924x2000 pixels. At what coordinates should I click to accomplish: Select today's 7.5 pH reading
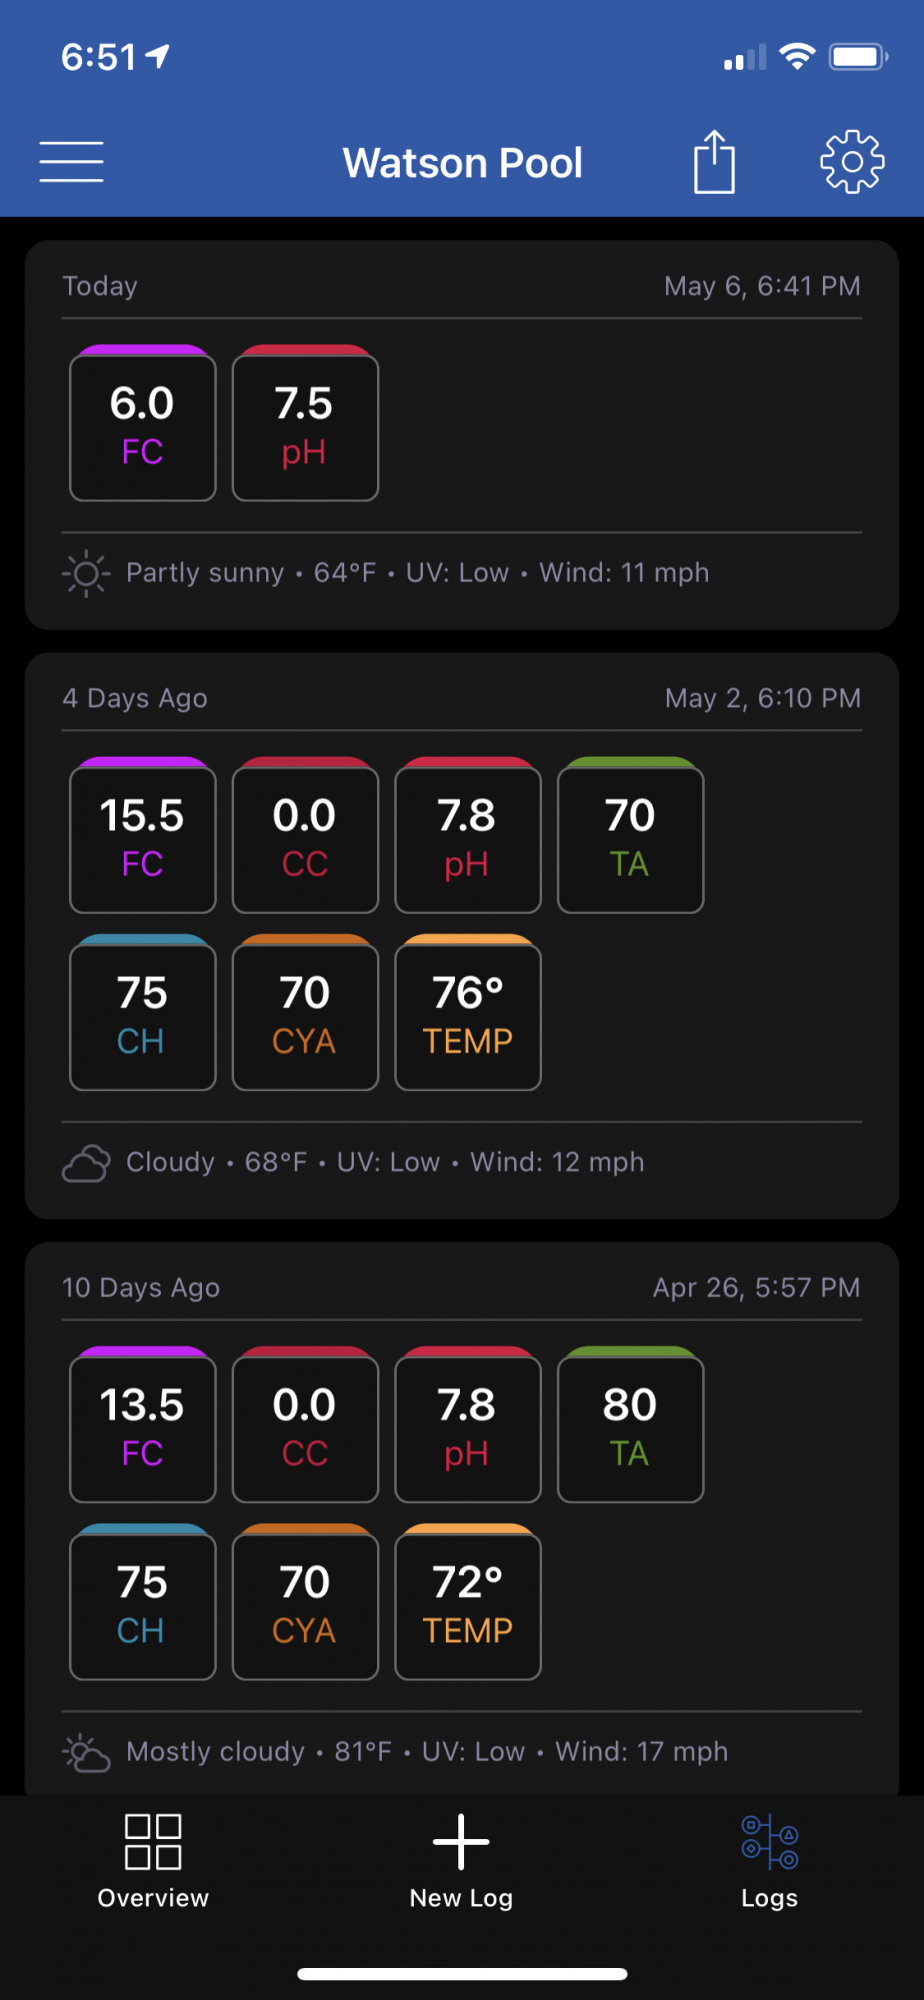point(305,423)
